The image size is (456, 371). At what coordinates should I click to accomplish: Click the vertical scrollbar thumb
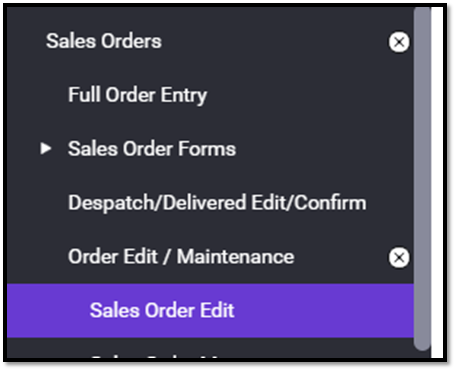422,179
